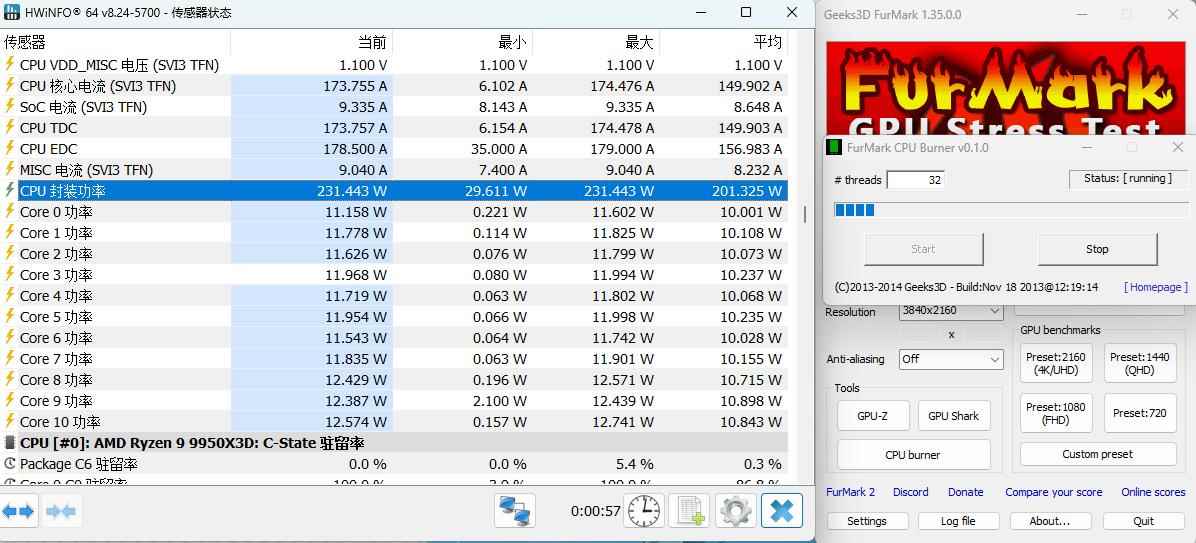Click lightning icon beside SoC 电流 row

coord(10,107)
